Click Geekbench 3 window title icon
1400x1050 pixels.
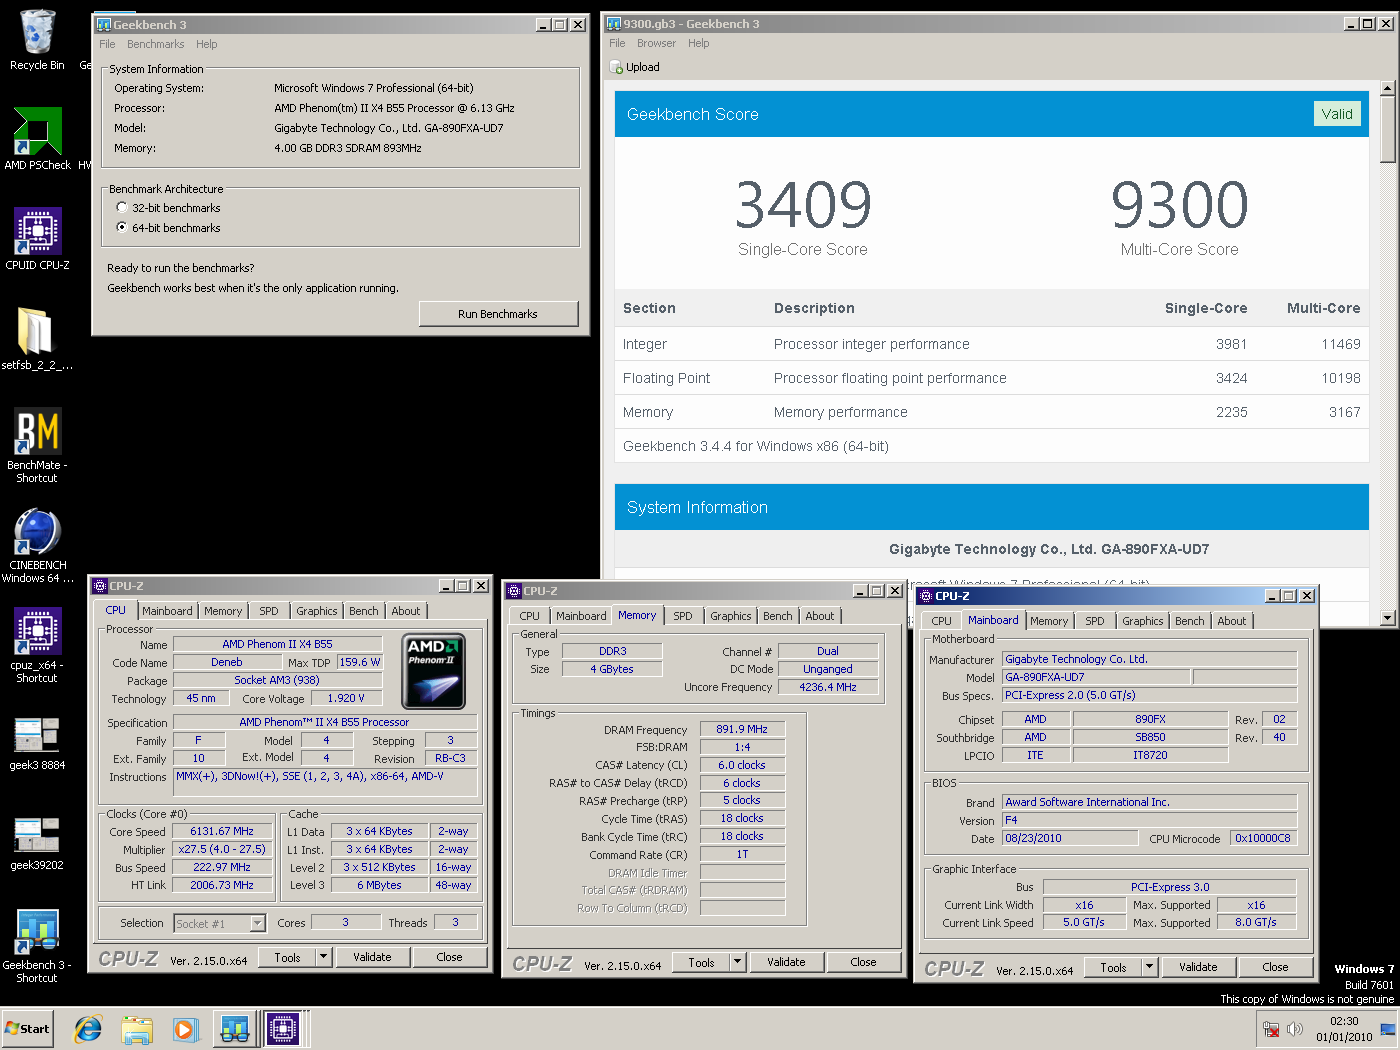(x=103, y=25)
